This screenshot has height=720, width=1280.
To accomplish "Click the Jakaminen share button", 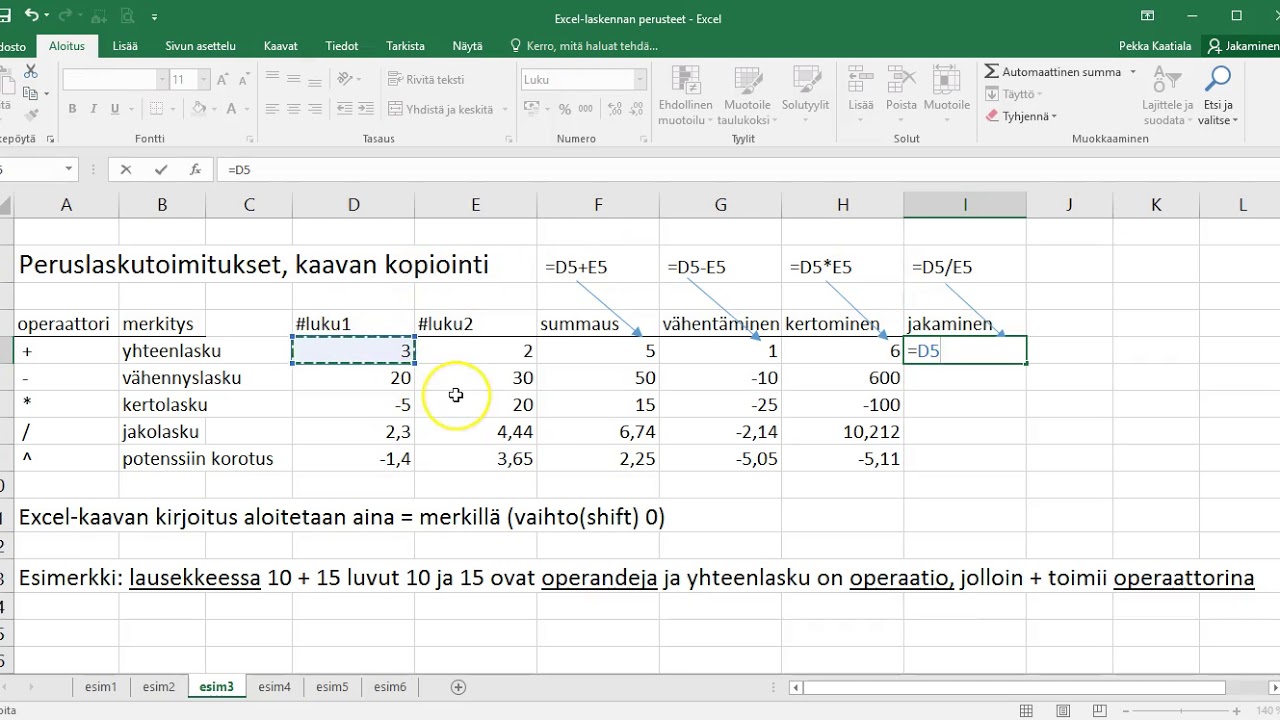I will (x=1243, y=46).
